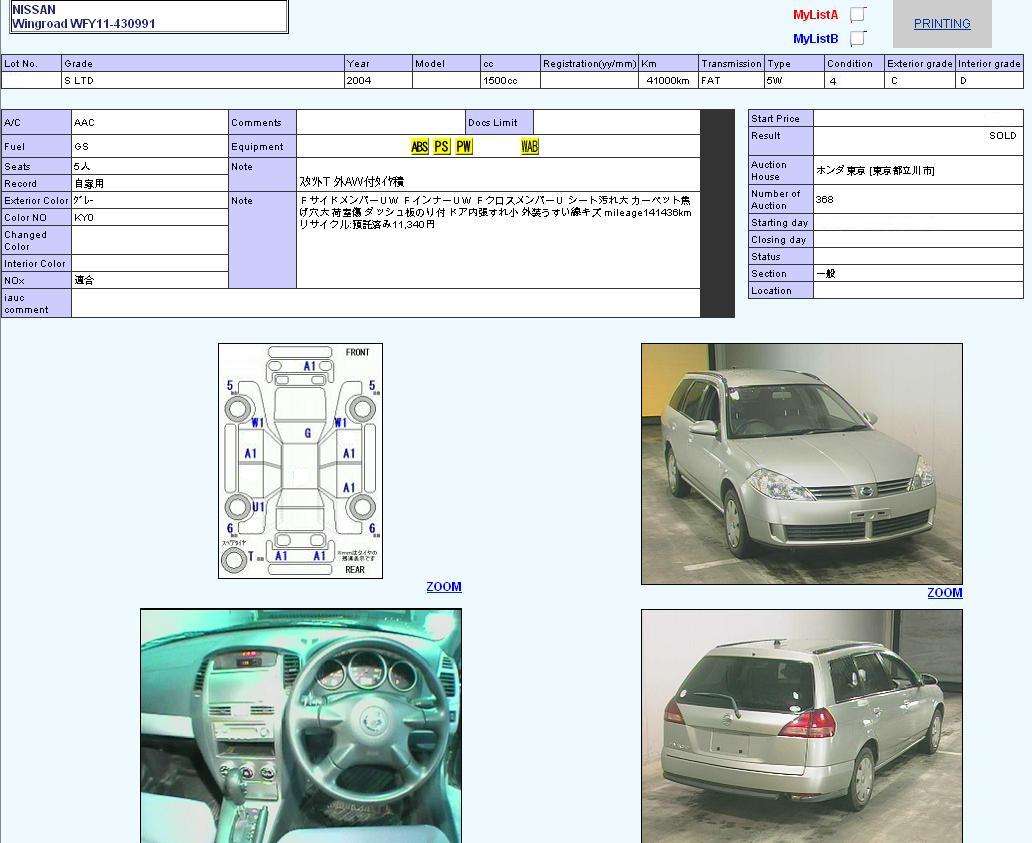The width and height of the screenshot is (1032, 843).
Task: Click ZOOM under the front car photo
Action: (944, 592)
